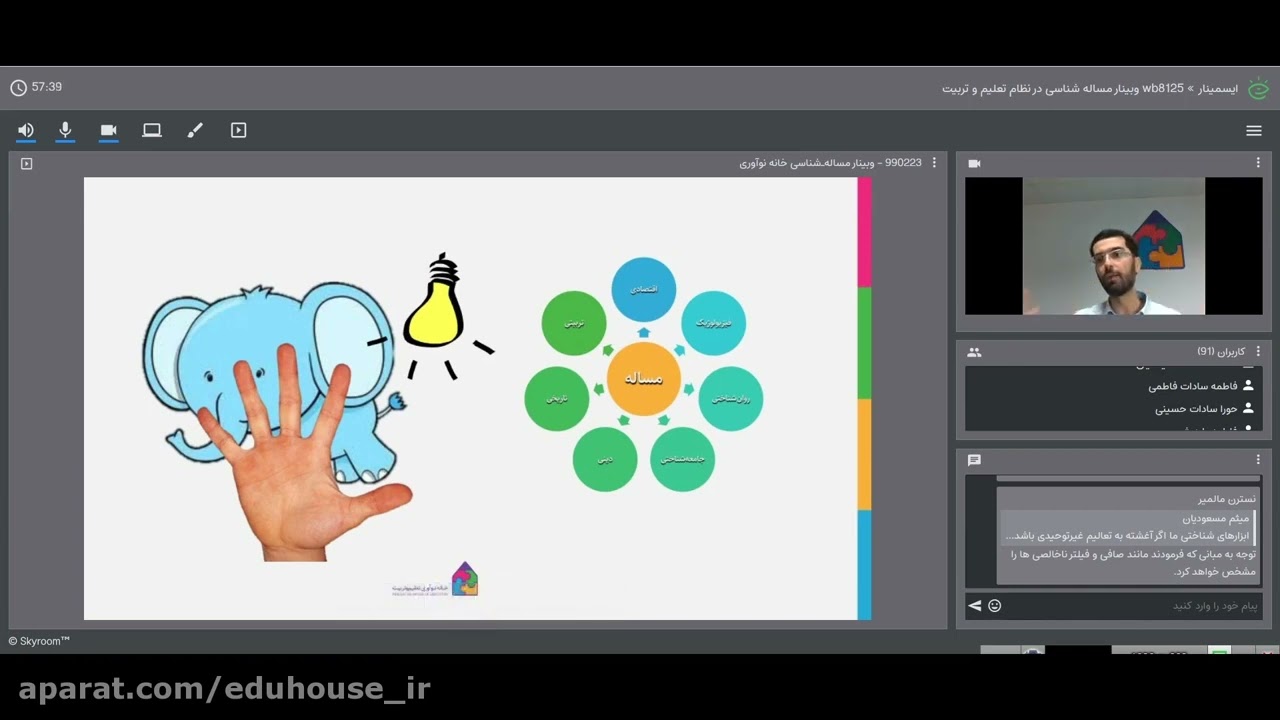The image size is (1280, 720).
Task: Click the presentation file title 990223
Action: pos(831,163)
